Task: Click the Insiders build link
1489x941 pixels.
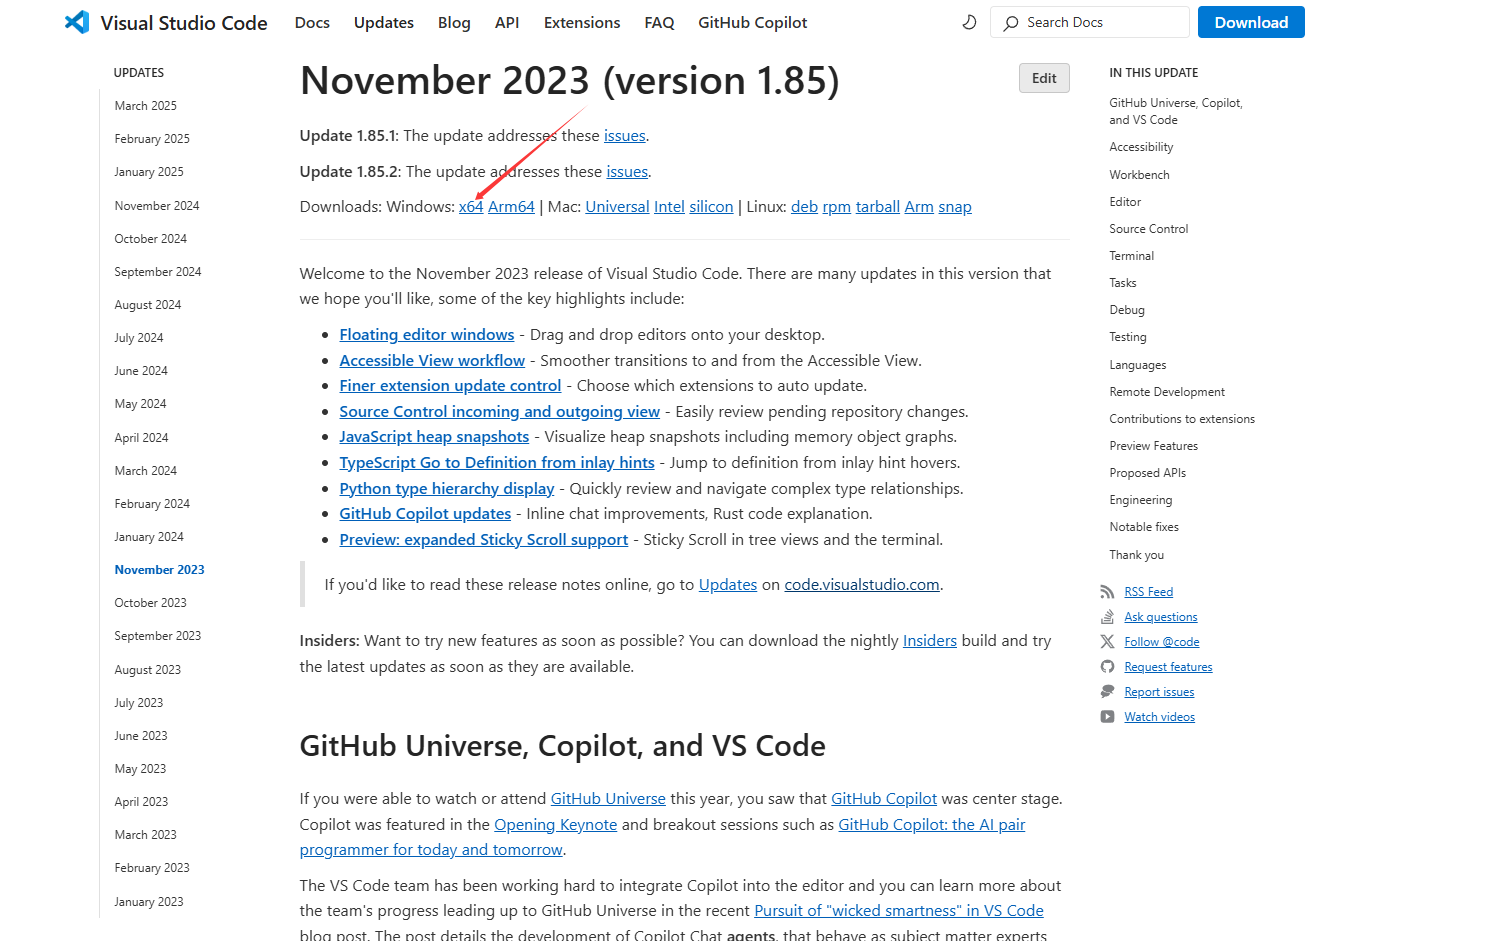Action: point(930,641)
